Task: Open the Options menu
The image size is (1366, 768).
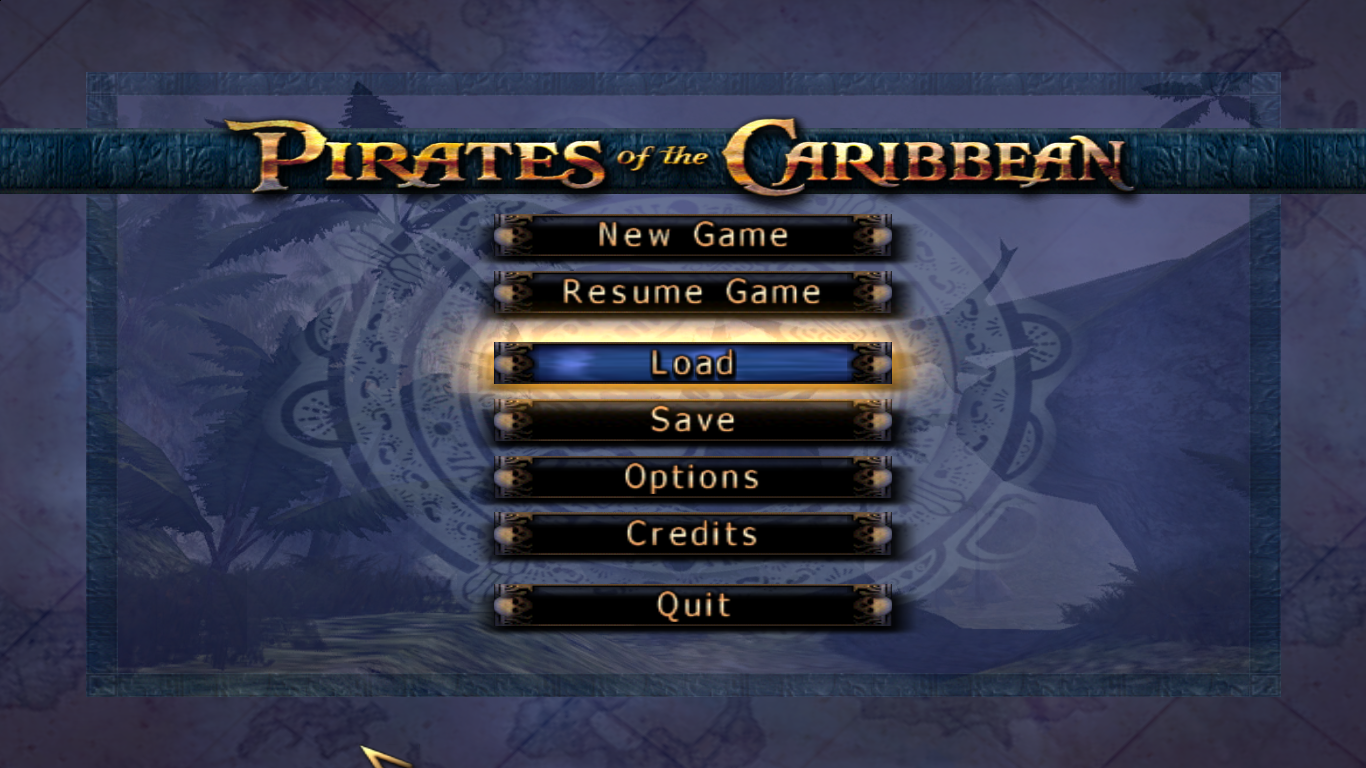Action: [692, 477]
